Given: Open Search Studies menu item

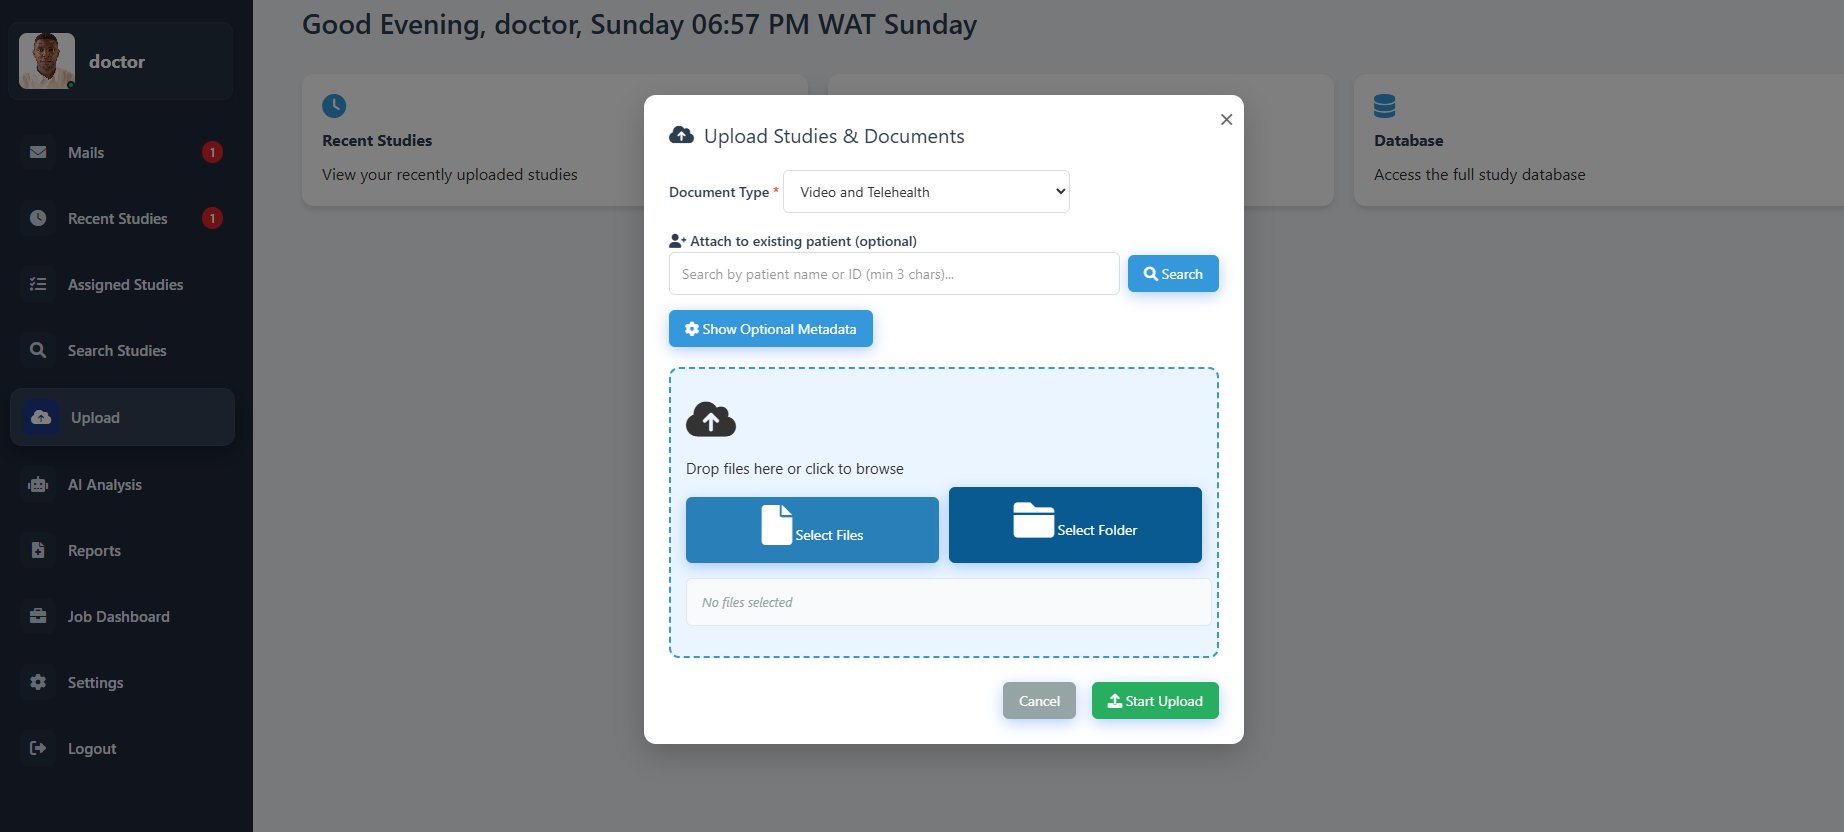Looking at the screenshot, I should [x=122, y=350].
